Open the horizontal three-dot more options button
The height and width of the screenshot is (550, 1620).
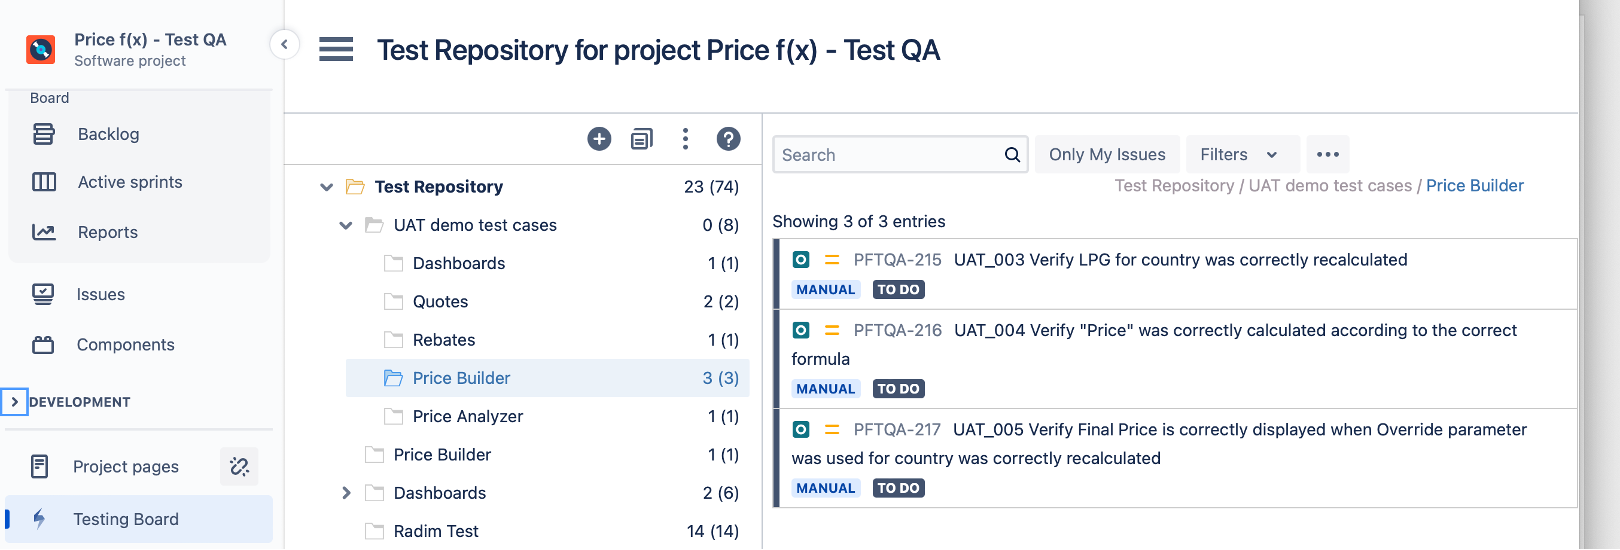tap(1328, 154)
